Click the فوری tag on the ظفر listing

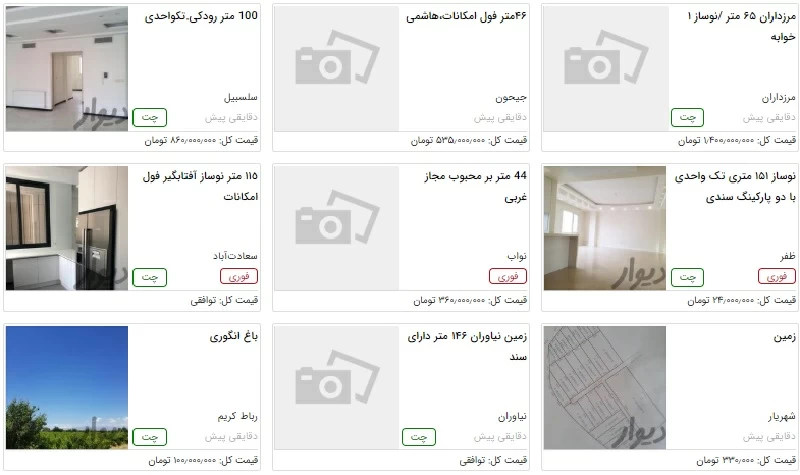(x=777, y=277)
